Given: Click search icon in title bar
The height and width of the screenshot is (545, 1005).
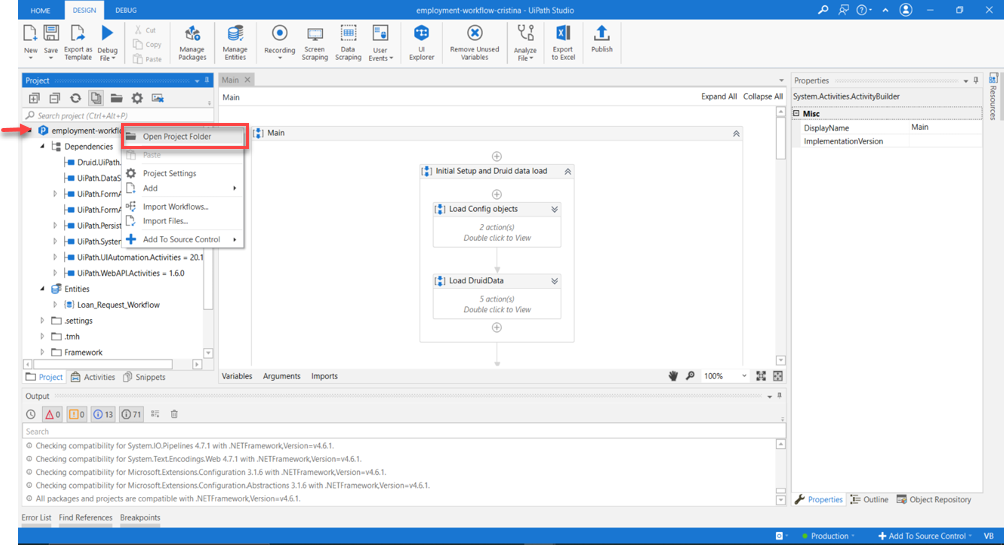Looking at the screenshot, I should [823, 10].
